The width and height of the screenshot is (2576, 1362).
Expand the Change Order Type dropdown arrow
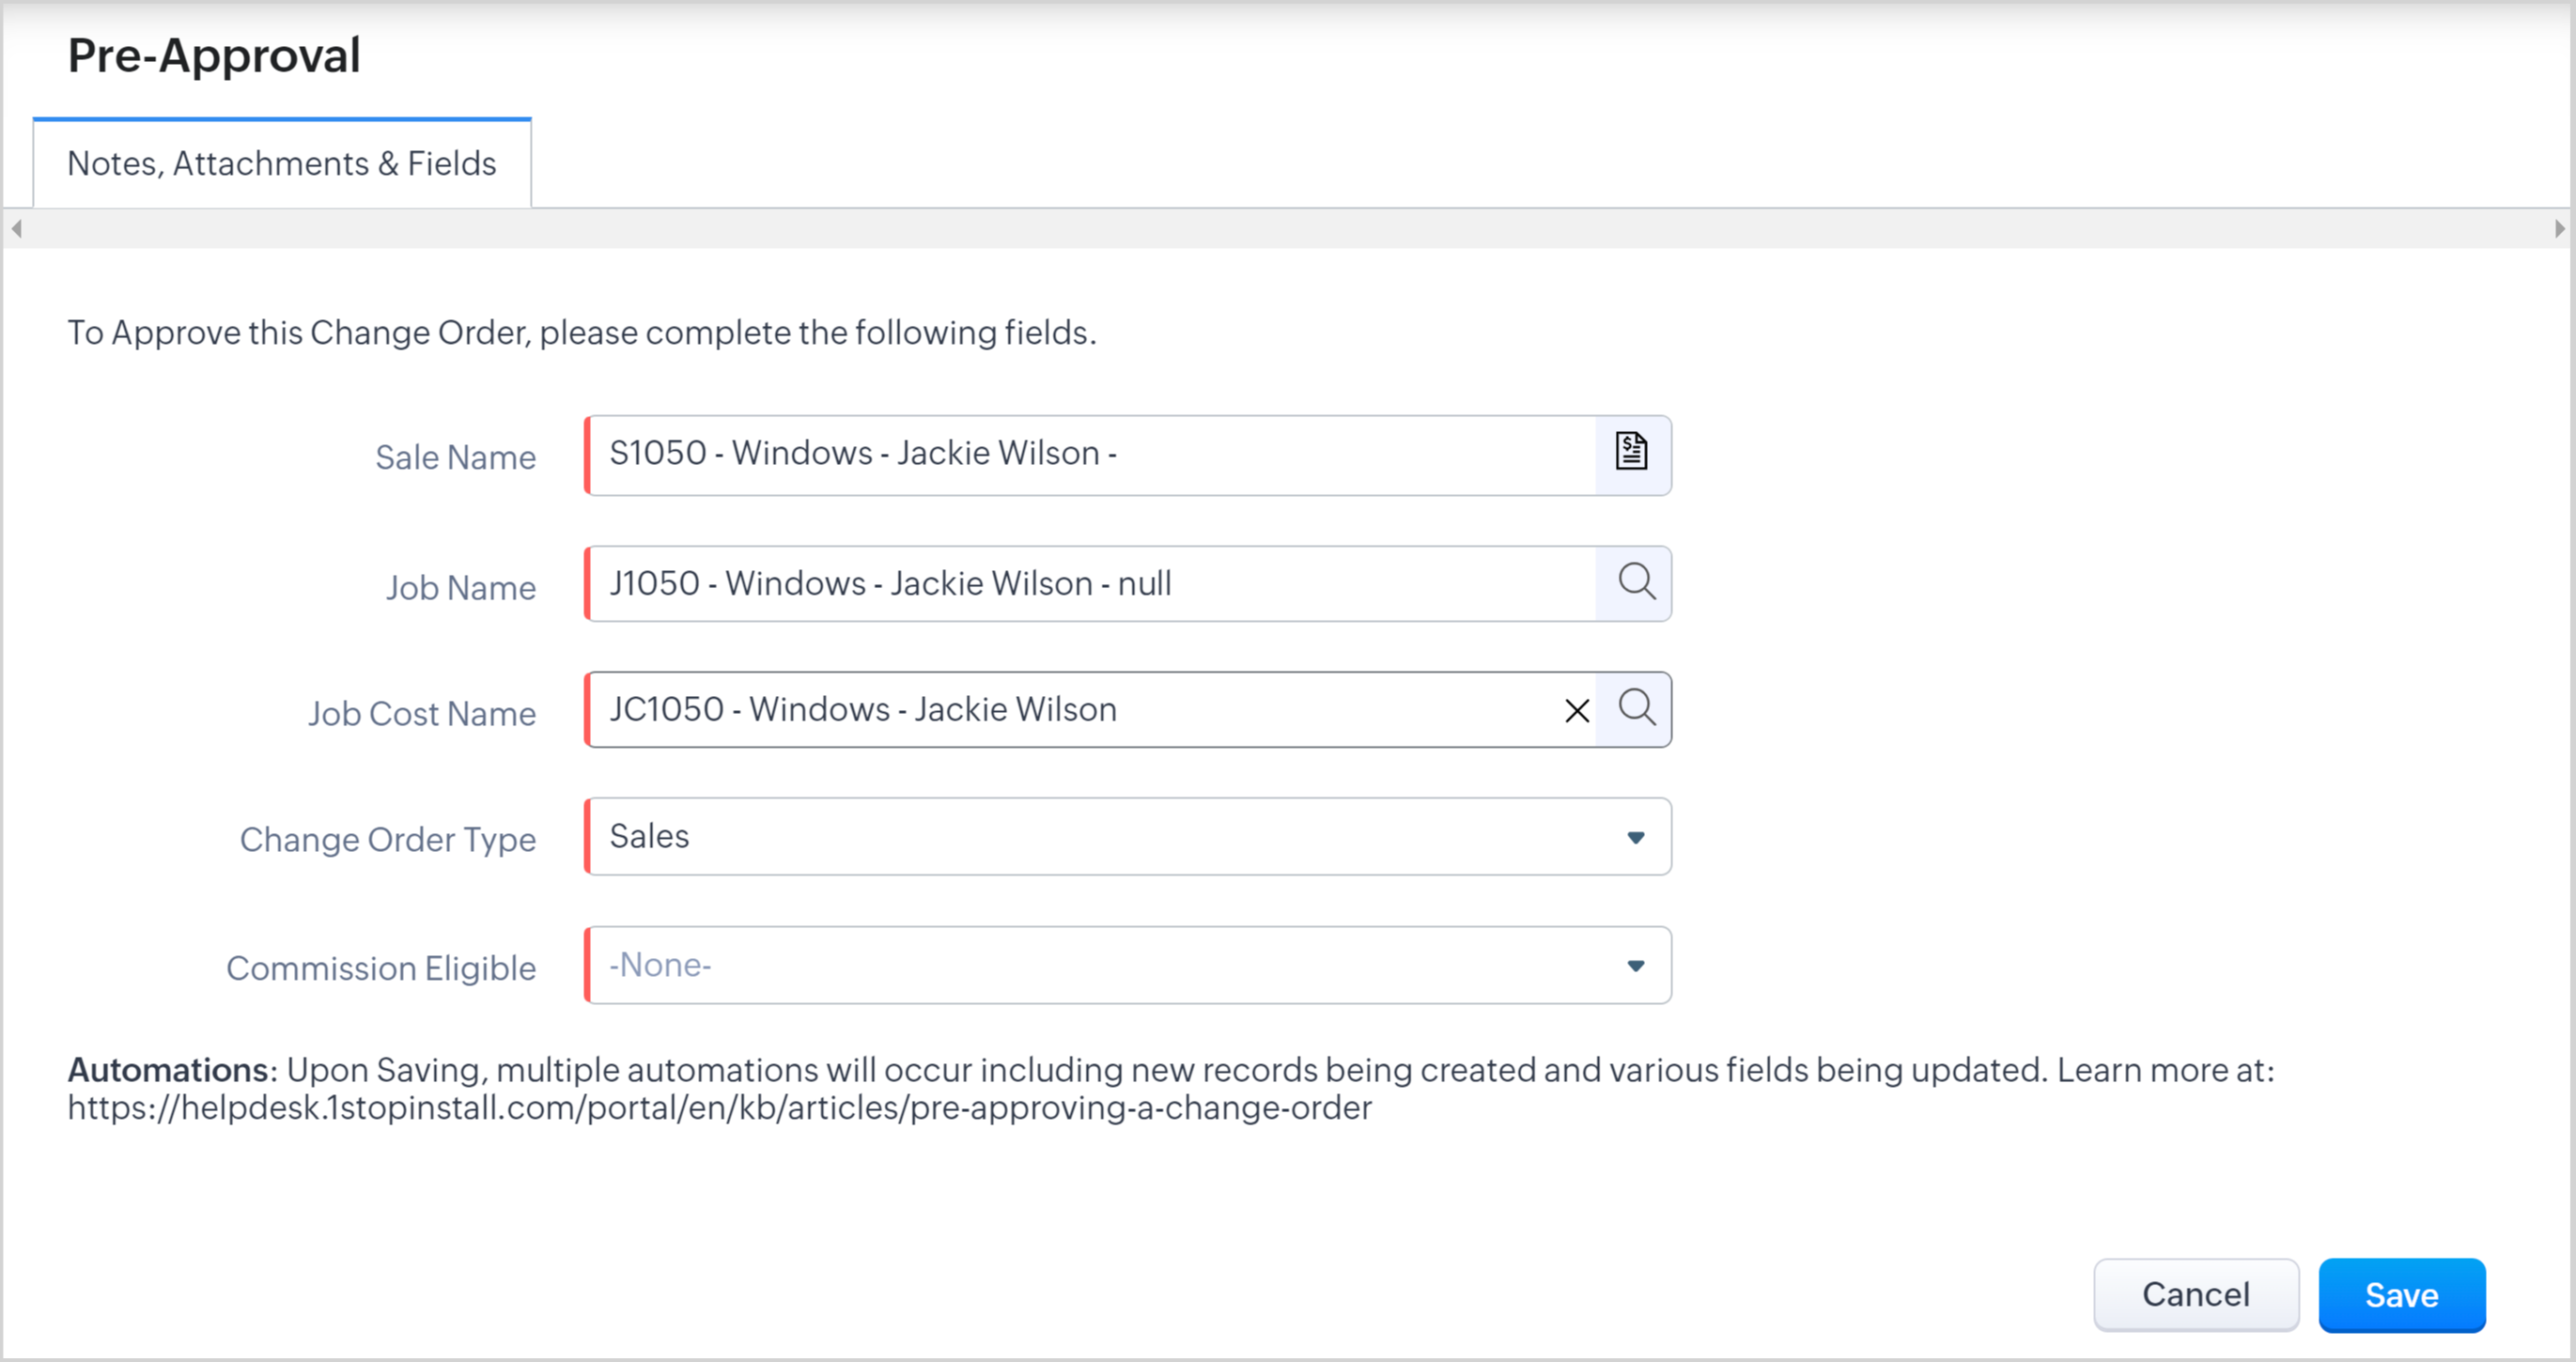[1635, 837]
